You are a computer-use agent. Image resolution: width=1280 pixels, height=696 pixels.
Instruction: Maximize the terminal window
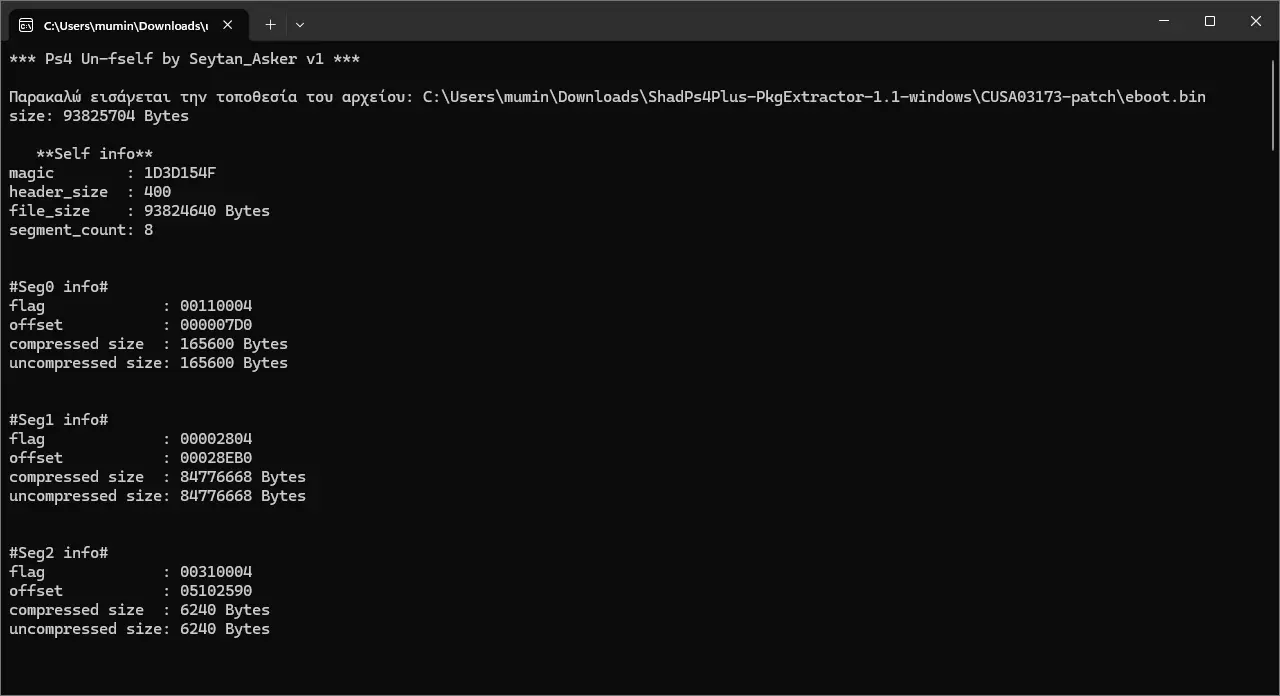1210,21
